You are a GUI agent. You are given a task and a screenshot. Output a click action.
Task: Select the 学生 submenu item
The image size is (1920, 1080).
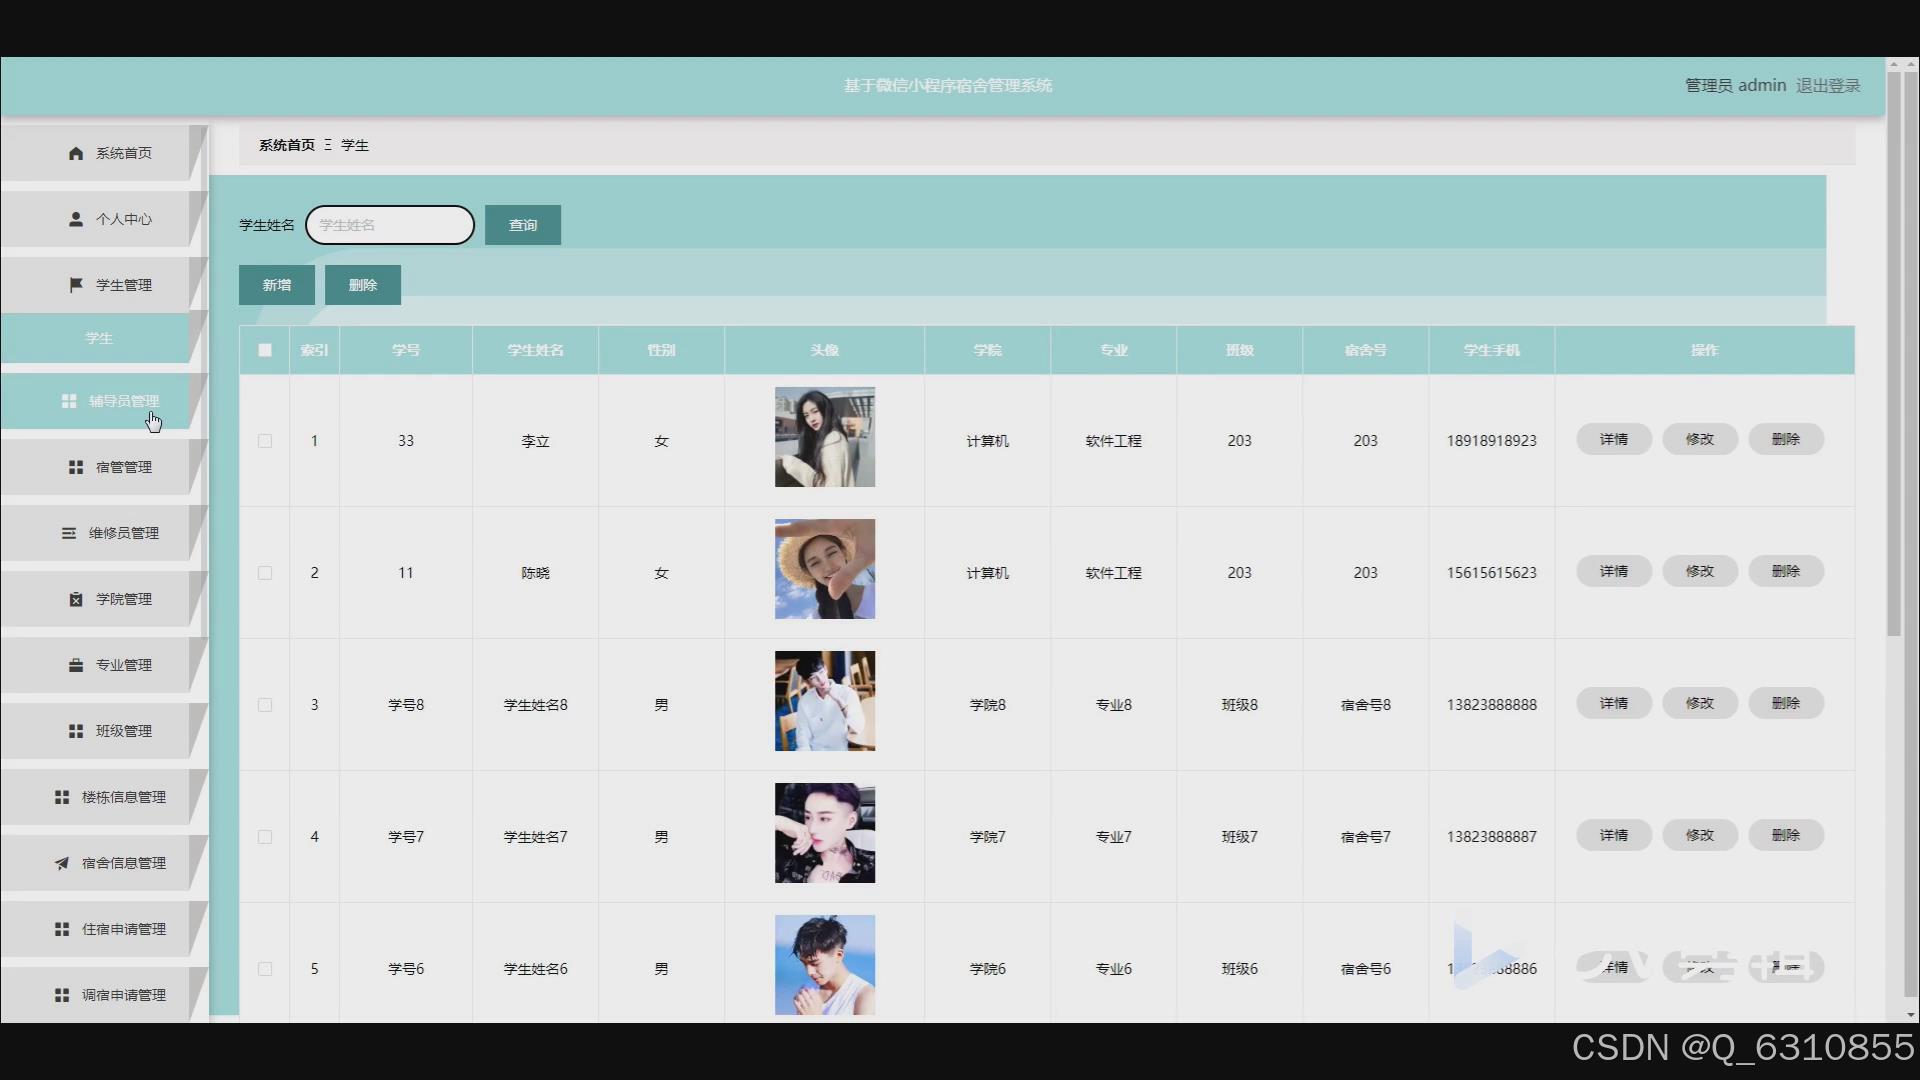(x=99, y=338)
